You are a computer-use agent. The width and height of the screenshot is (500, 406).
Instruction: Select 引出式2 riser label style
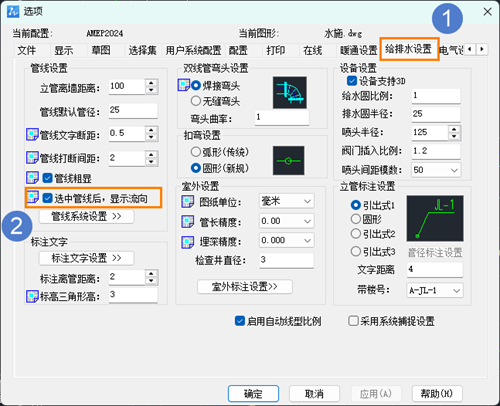coord(356,234)
